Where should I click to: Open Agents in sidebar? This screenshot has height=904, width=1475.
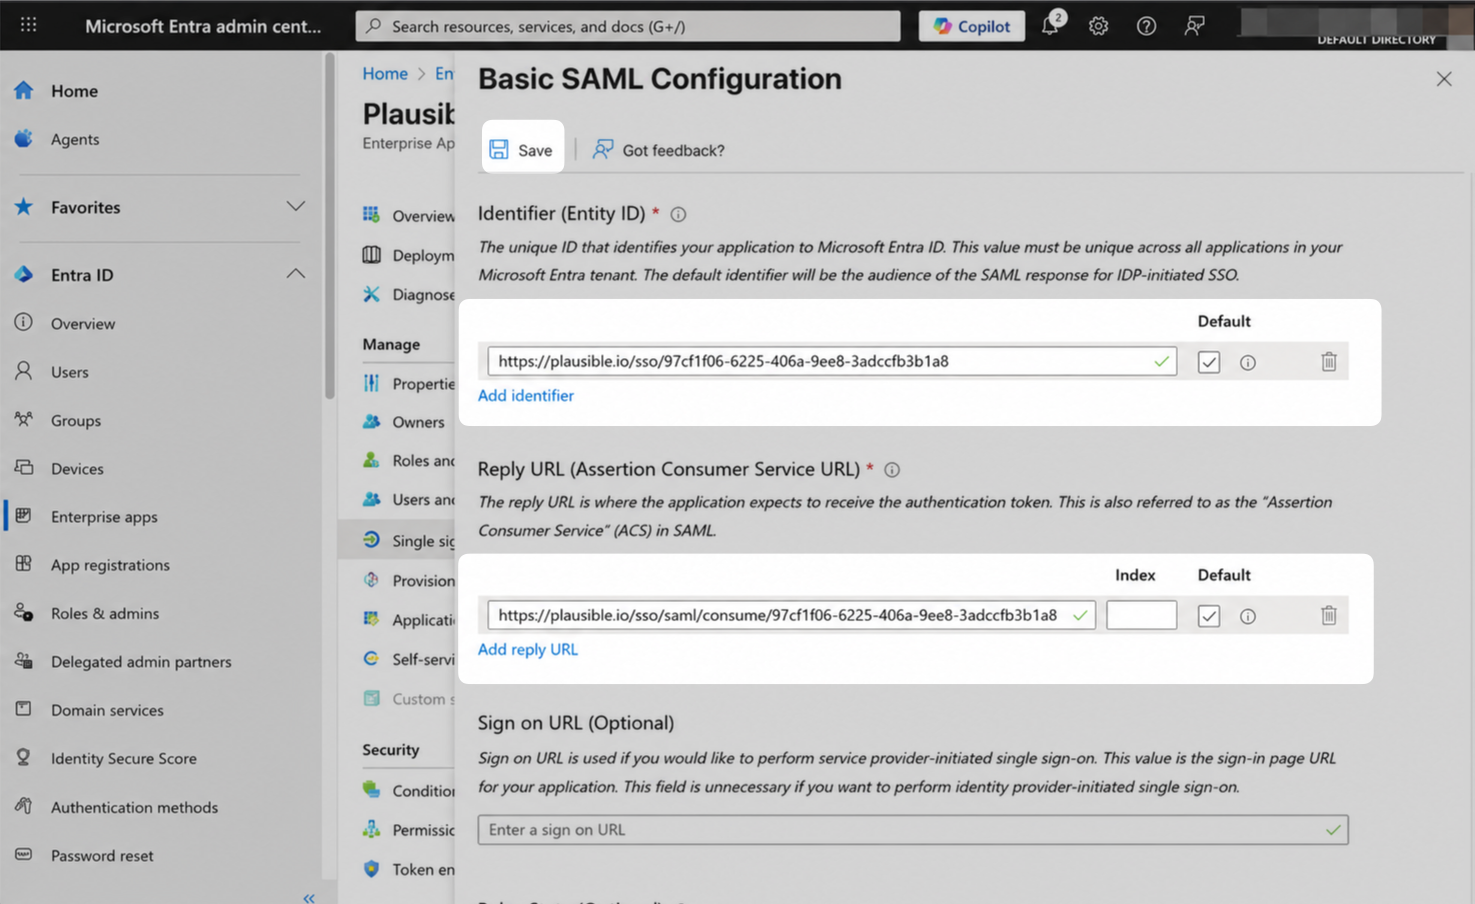(75, 139)
